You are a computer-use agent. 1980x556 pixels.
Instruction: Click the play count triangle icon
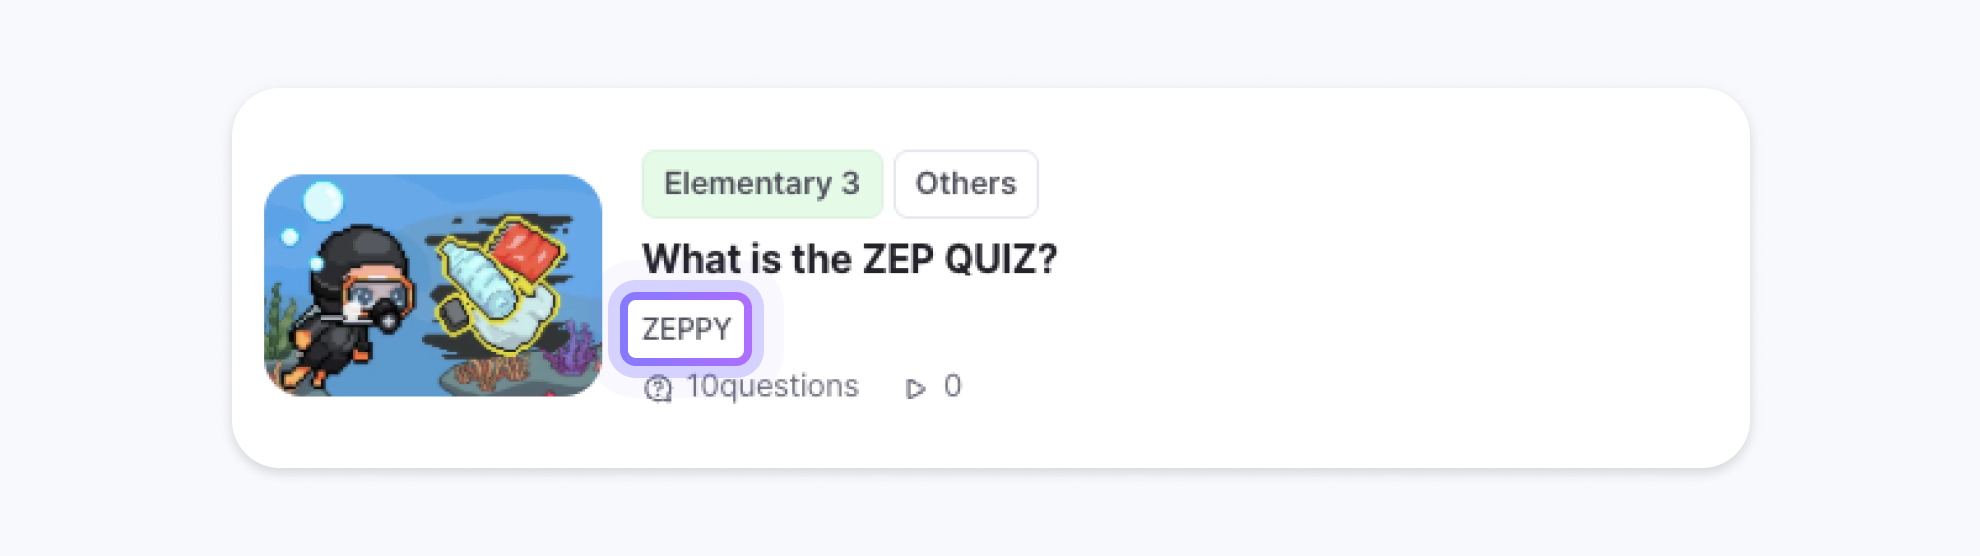click(x=915, y=388)
